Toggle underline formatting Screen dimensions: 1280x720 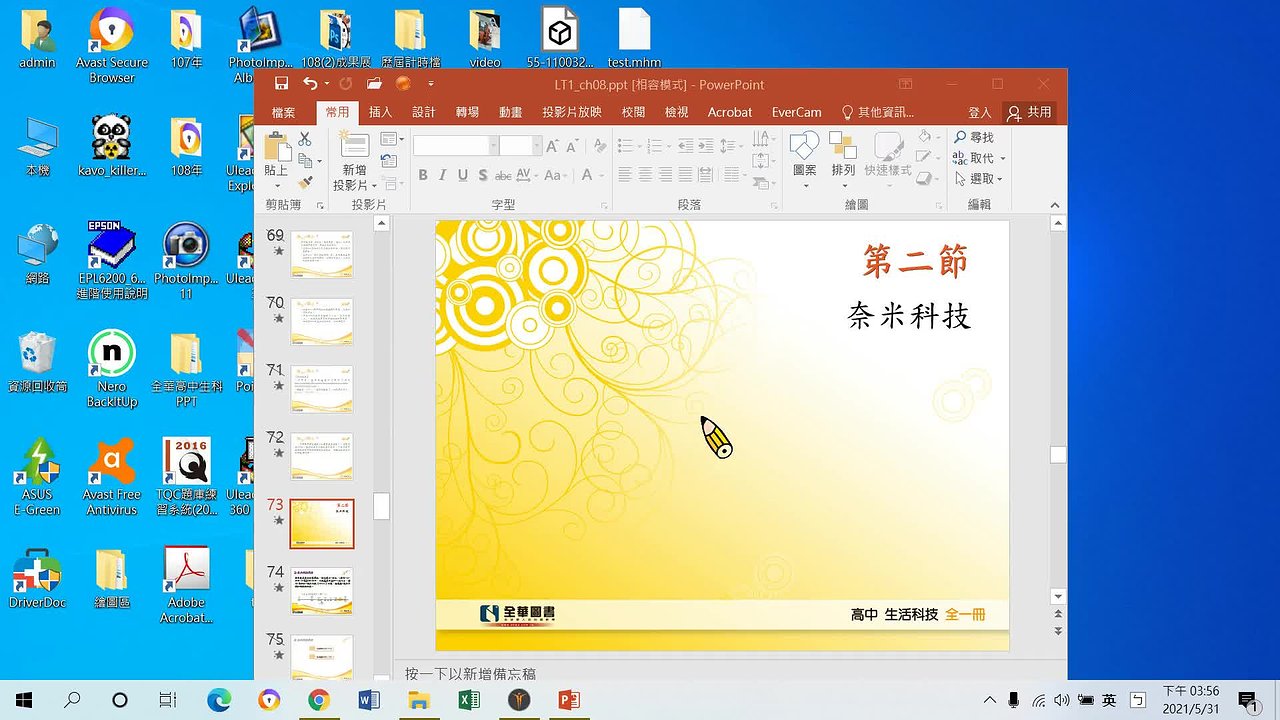(x=463, y=175)
